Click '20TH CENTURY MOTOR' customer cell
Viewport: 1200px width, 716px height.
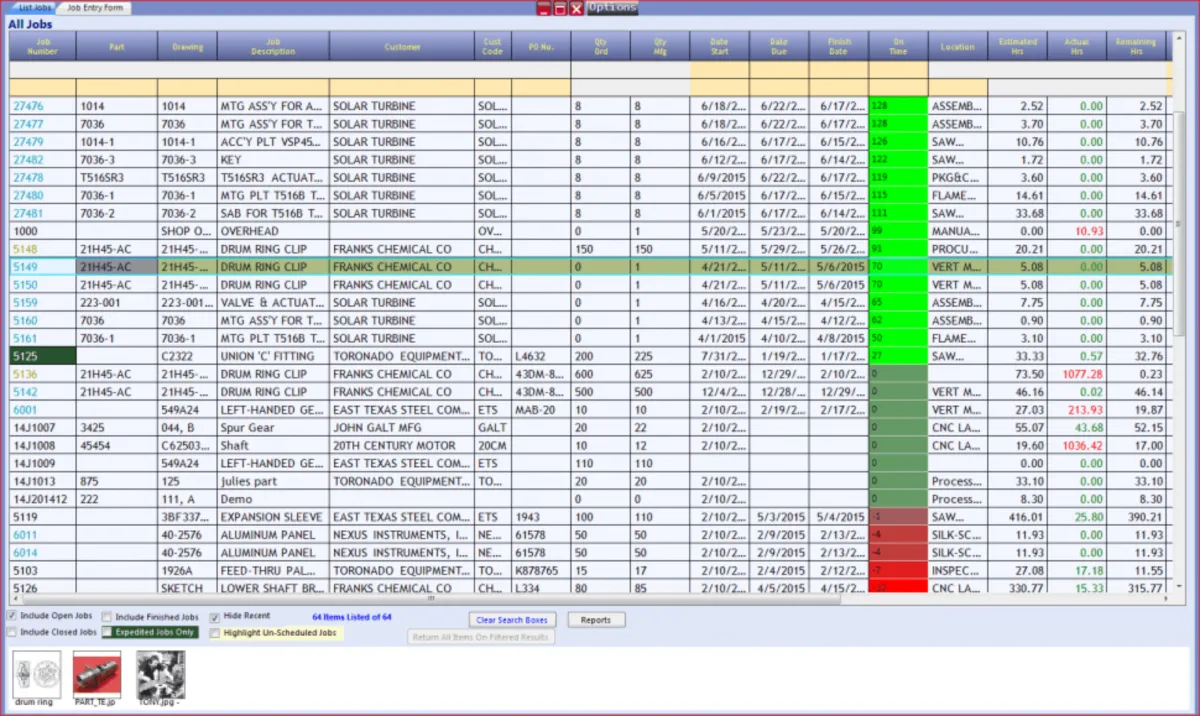[x=402, y=446]
